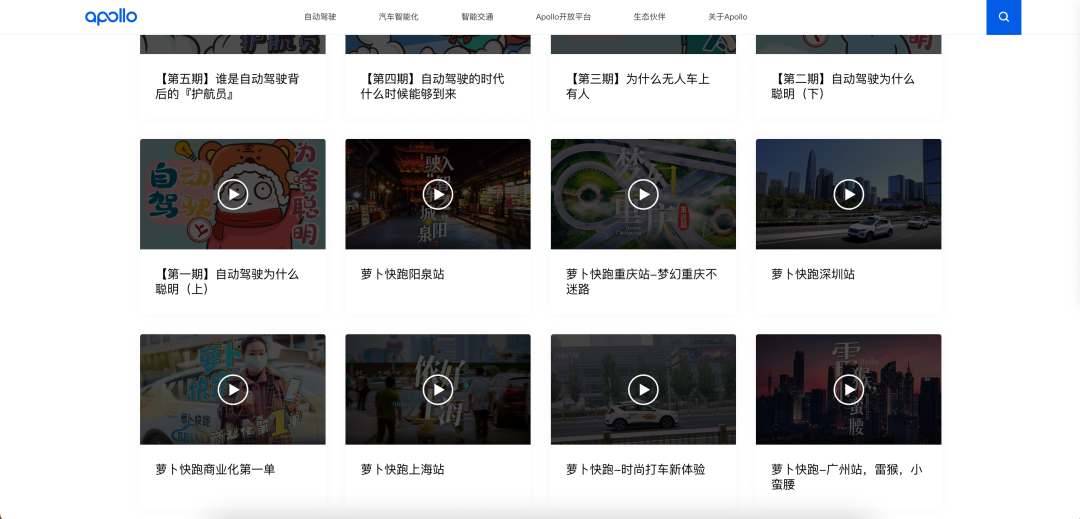Image resolution: width=1080 pixels, height=519 pixels.
Task: Click the 萝卜快跑深圳站 title text
Action: pyautogui.click(x=813, y=274)
